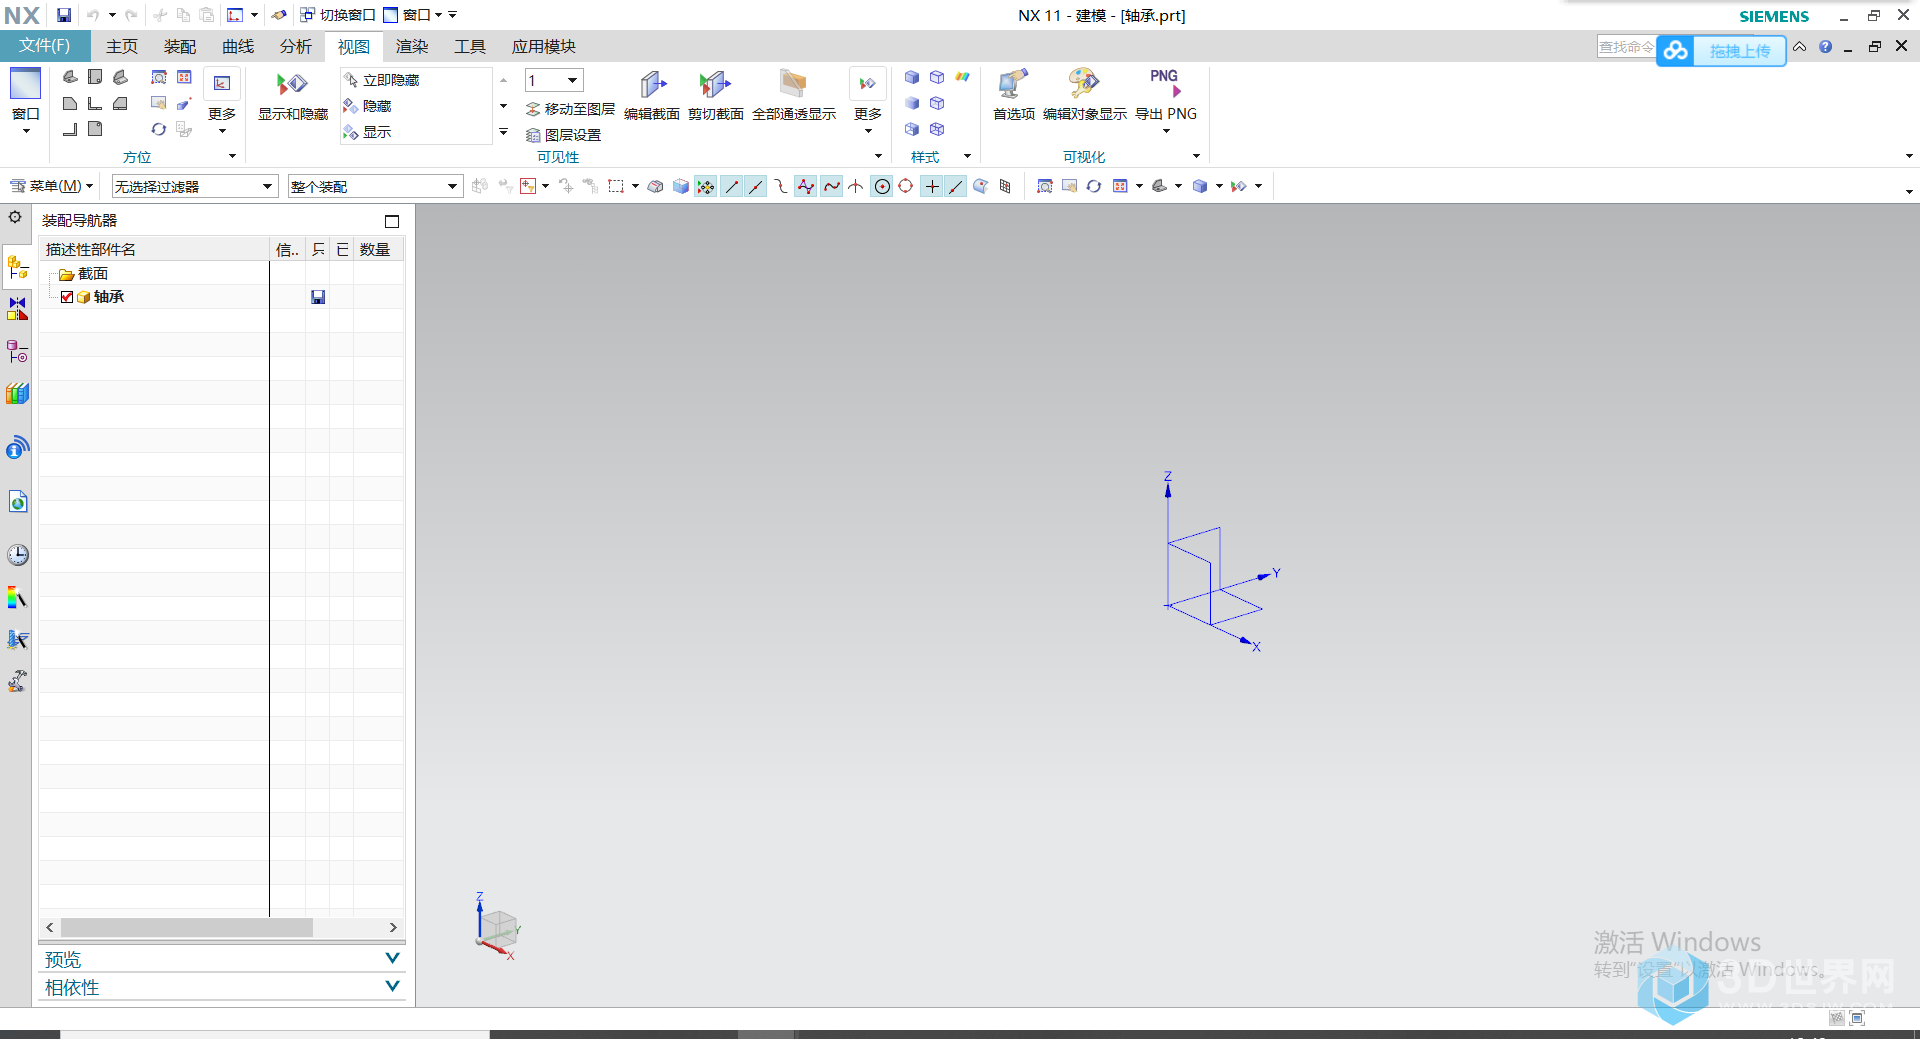Viewport: 1920px width, 1039px height.
Task: Click the 拖拽上传 button
Action: [x=1721, y=51]
